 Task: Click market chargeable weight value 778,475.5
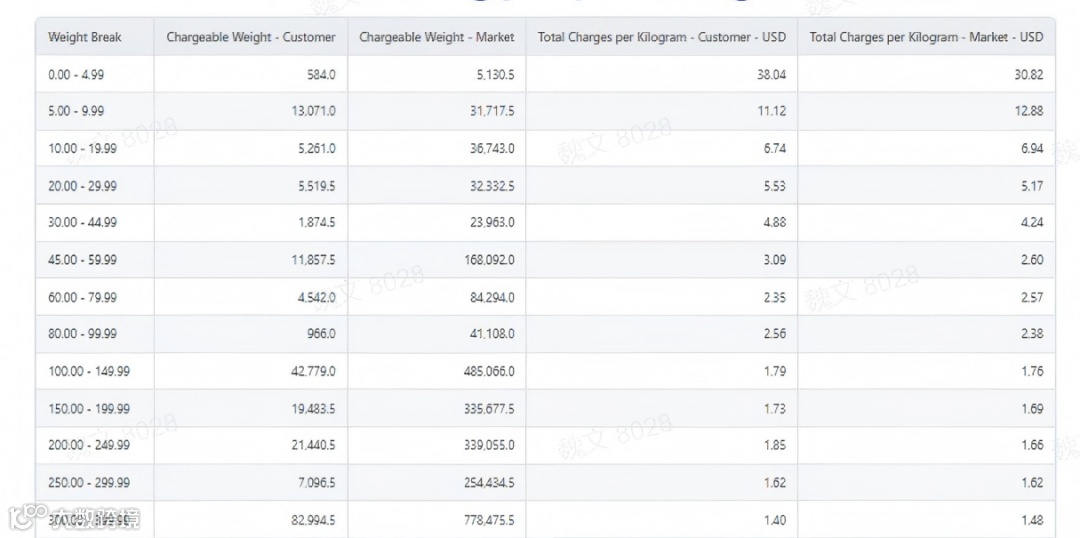(x=489, y=520)
